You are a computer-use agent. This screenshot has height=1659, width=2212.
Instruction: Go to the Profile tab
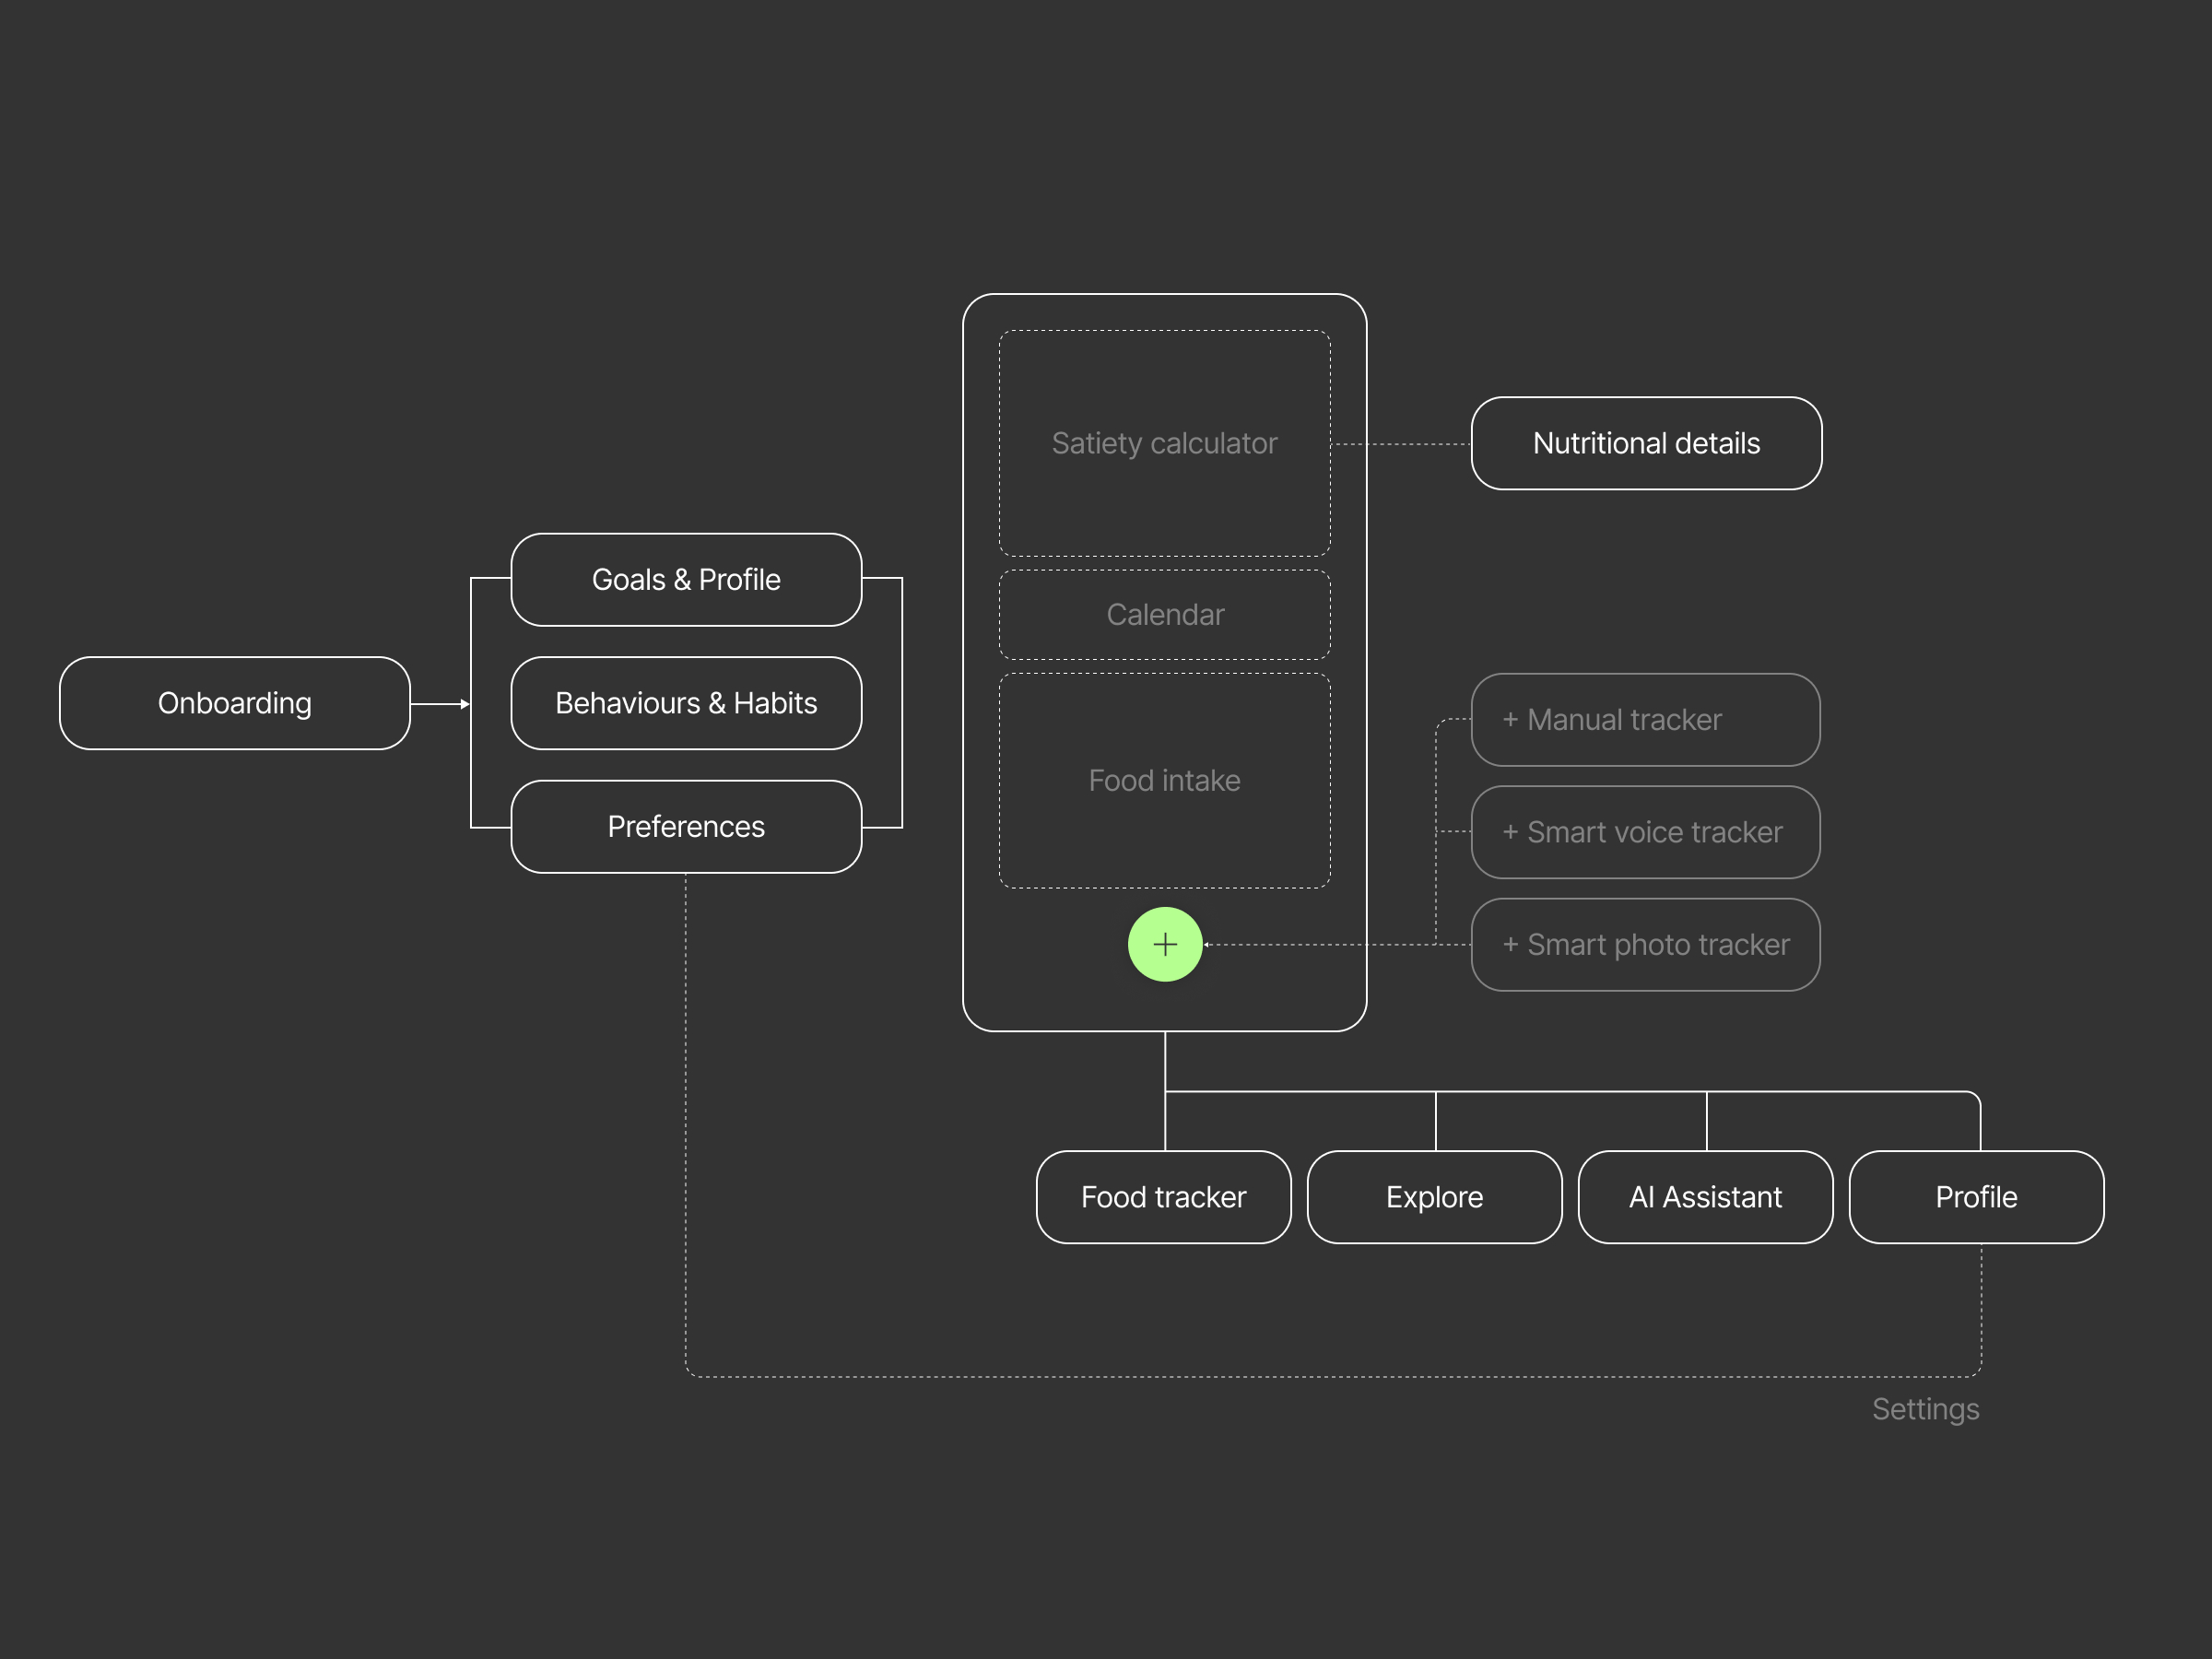[x=1976, y=1197]
